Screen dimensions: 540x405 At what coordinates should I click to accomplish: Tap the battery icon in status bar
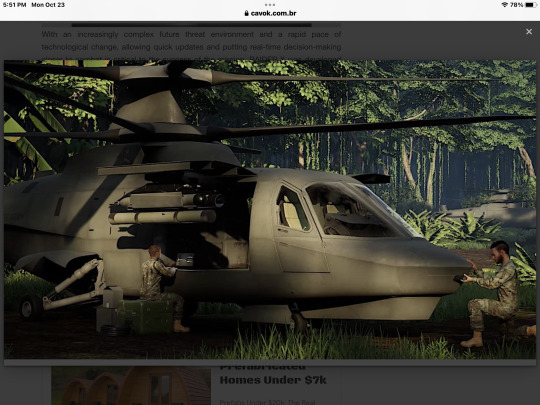(531, 5)
